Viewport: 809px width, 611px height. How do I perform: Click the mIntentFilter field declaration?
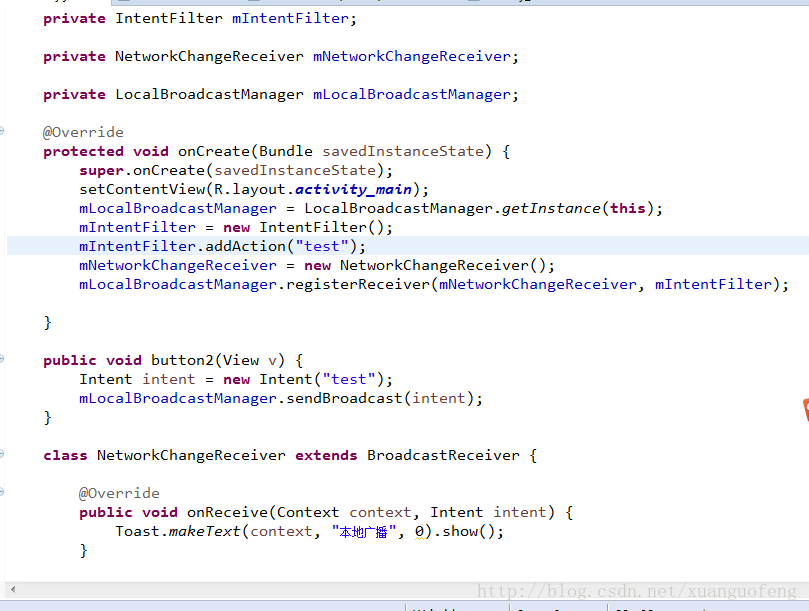291,18
